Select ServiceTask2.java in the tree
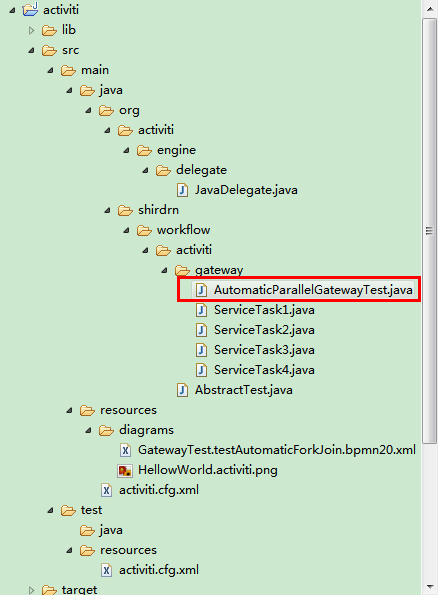Image resolution: width=445 pixels, height=595 pixels. pos(264,330)
